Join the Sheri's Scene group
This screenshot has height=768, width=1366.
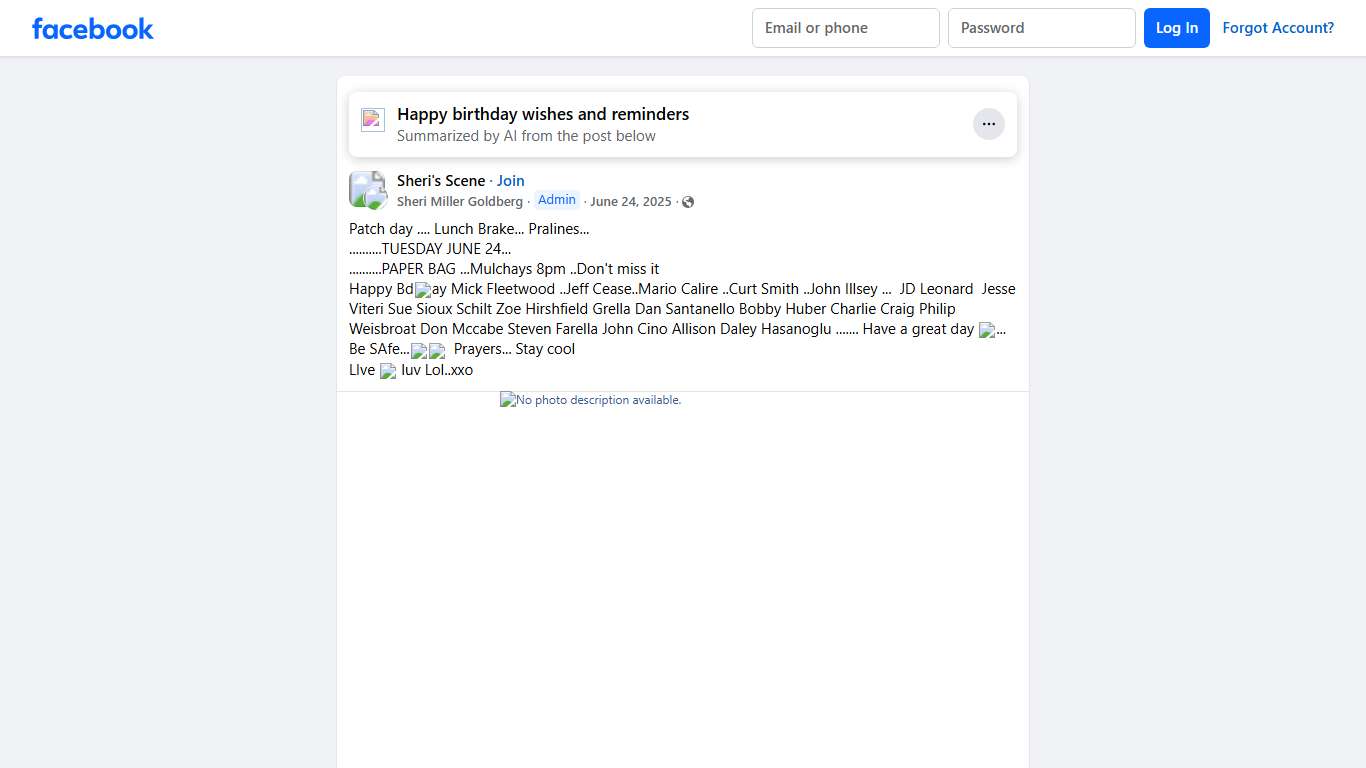point(510,181)
